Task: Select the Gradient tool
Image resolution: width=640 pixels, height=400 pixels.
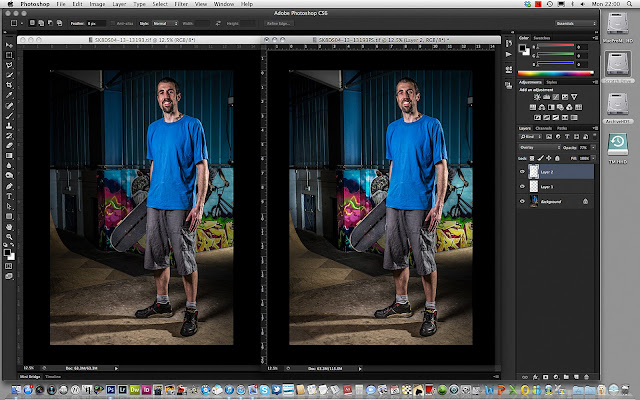Action: pos(9,156)
